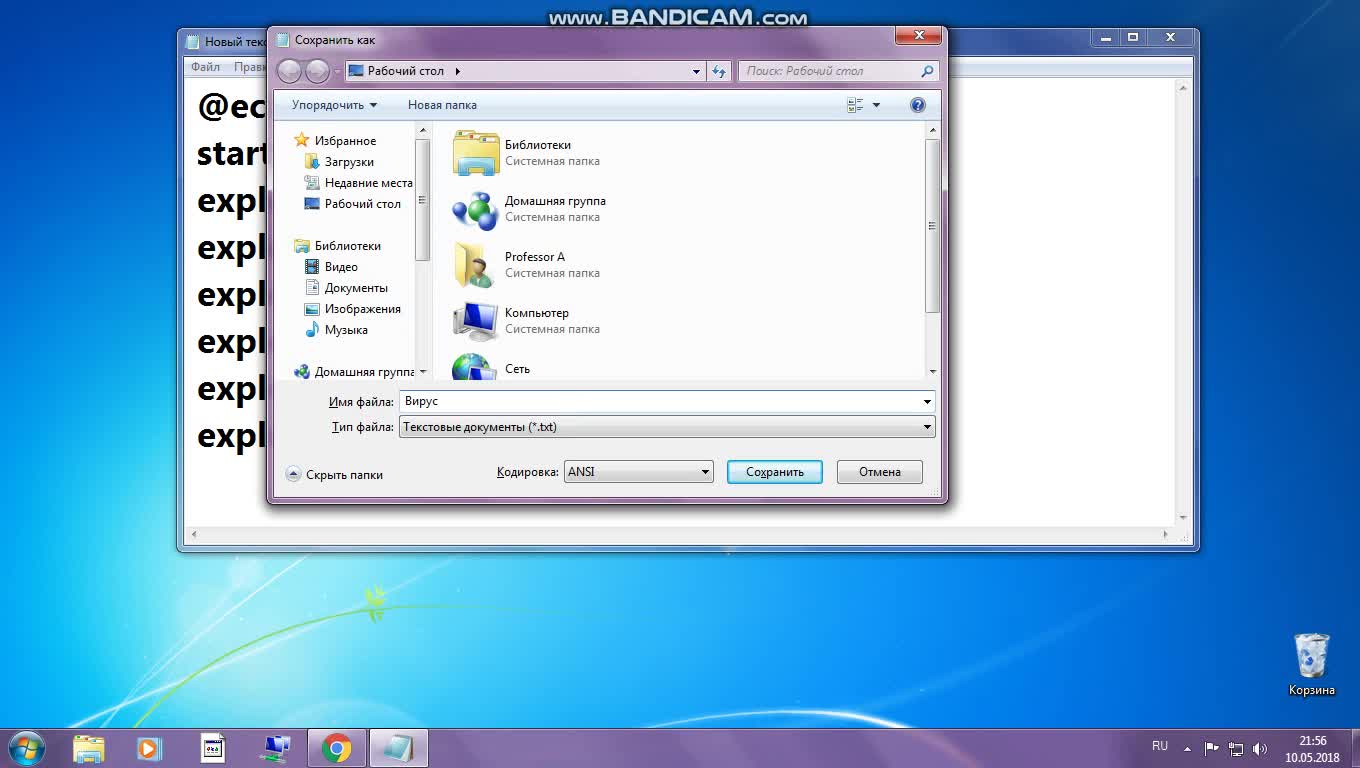The image size is (1360, 768).
Task: Create folder with Новая папка
Action: (442, 105)
